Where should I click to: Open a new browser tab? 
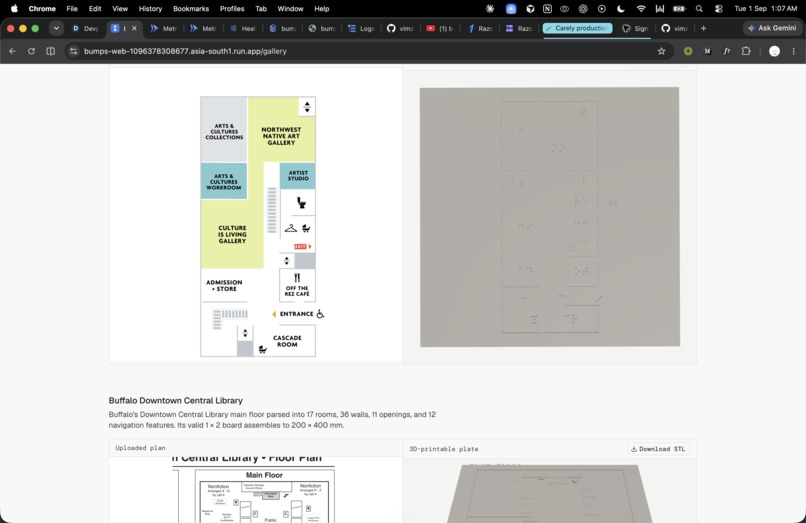tap(703, 28)
